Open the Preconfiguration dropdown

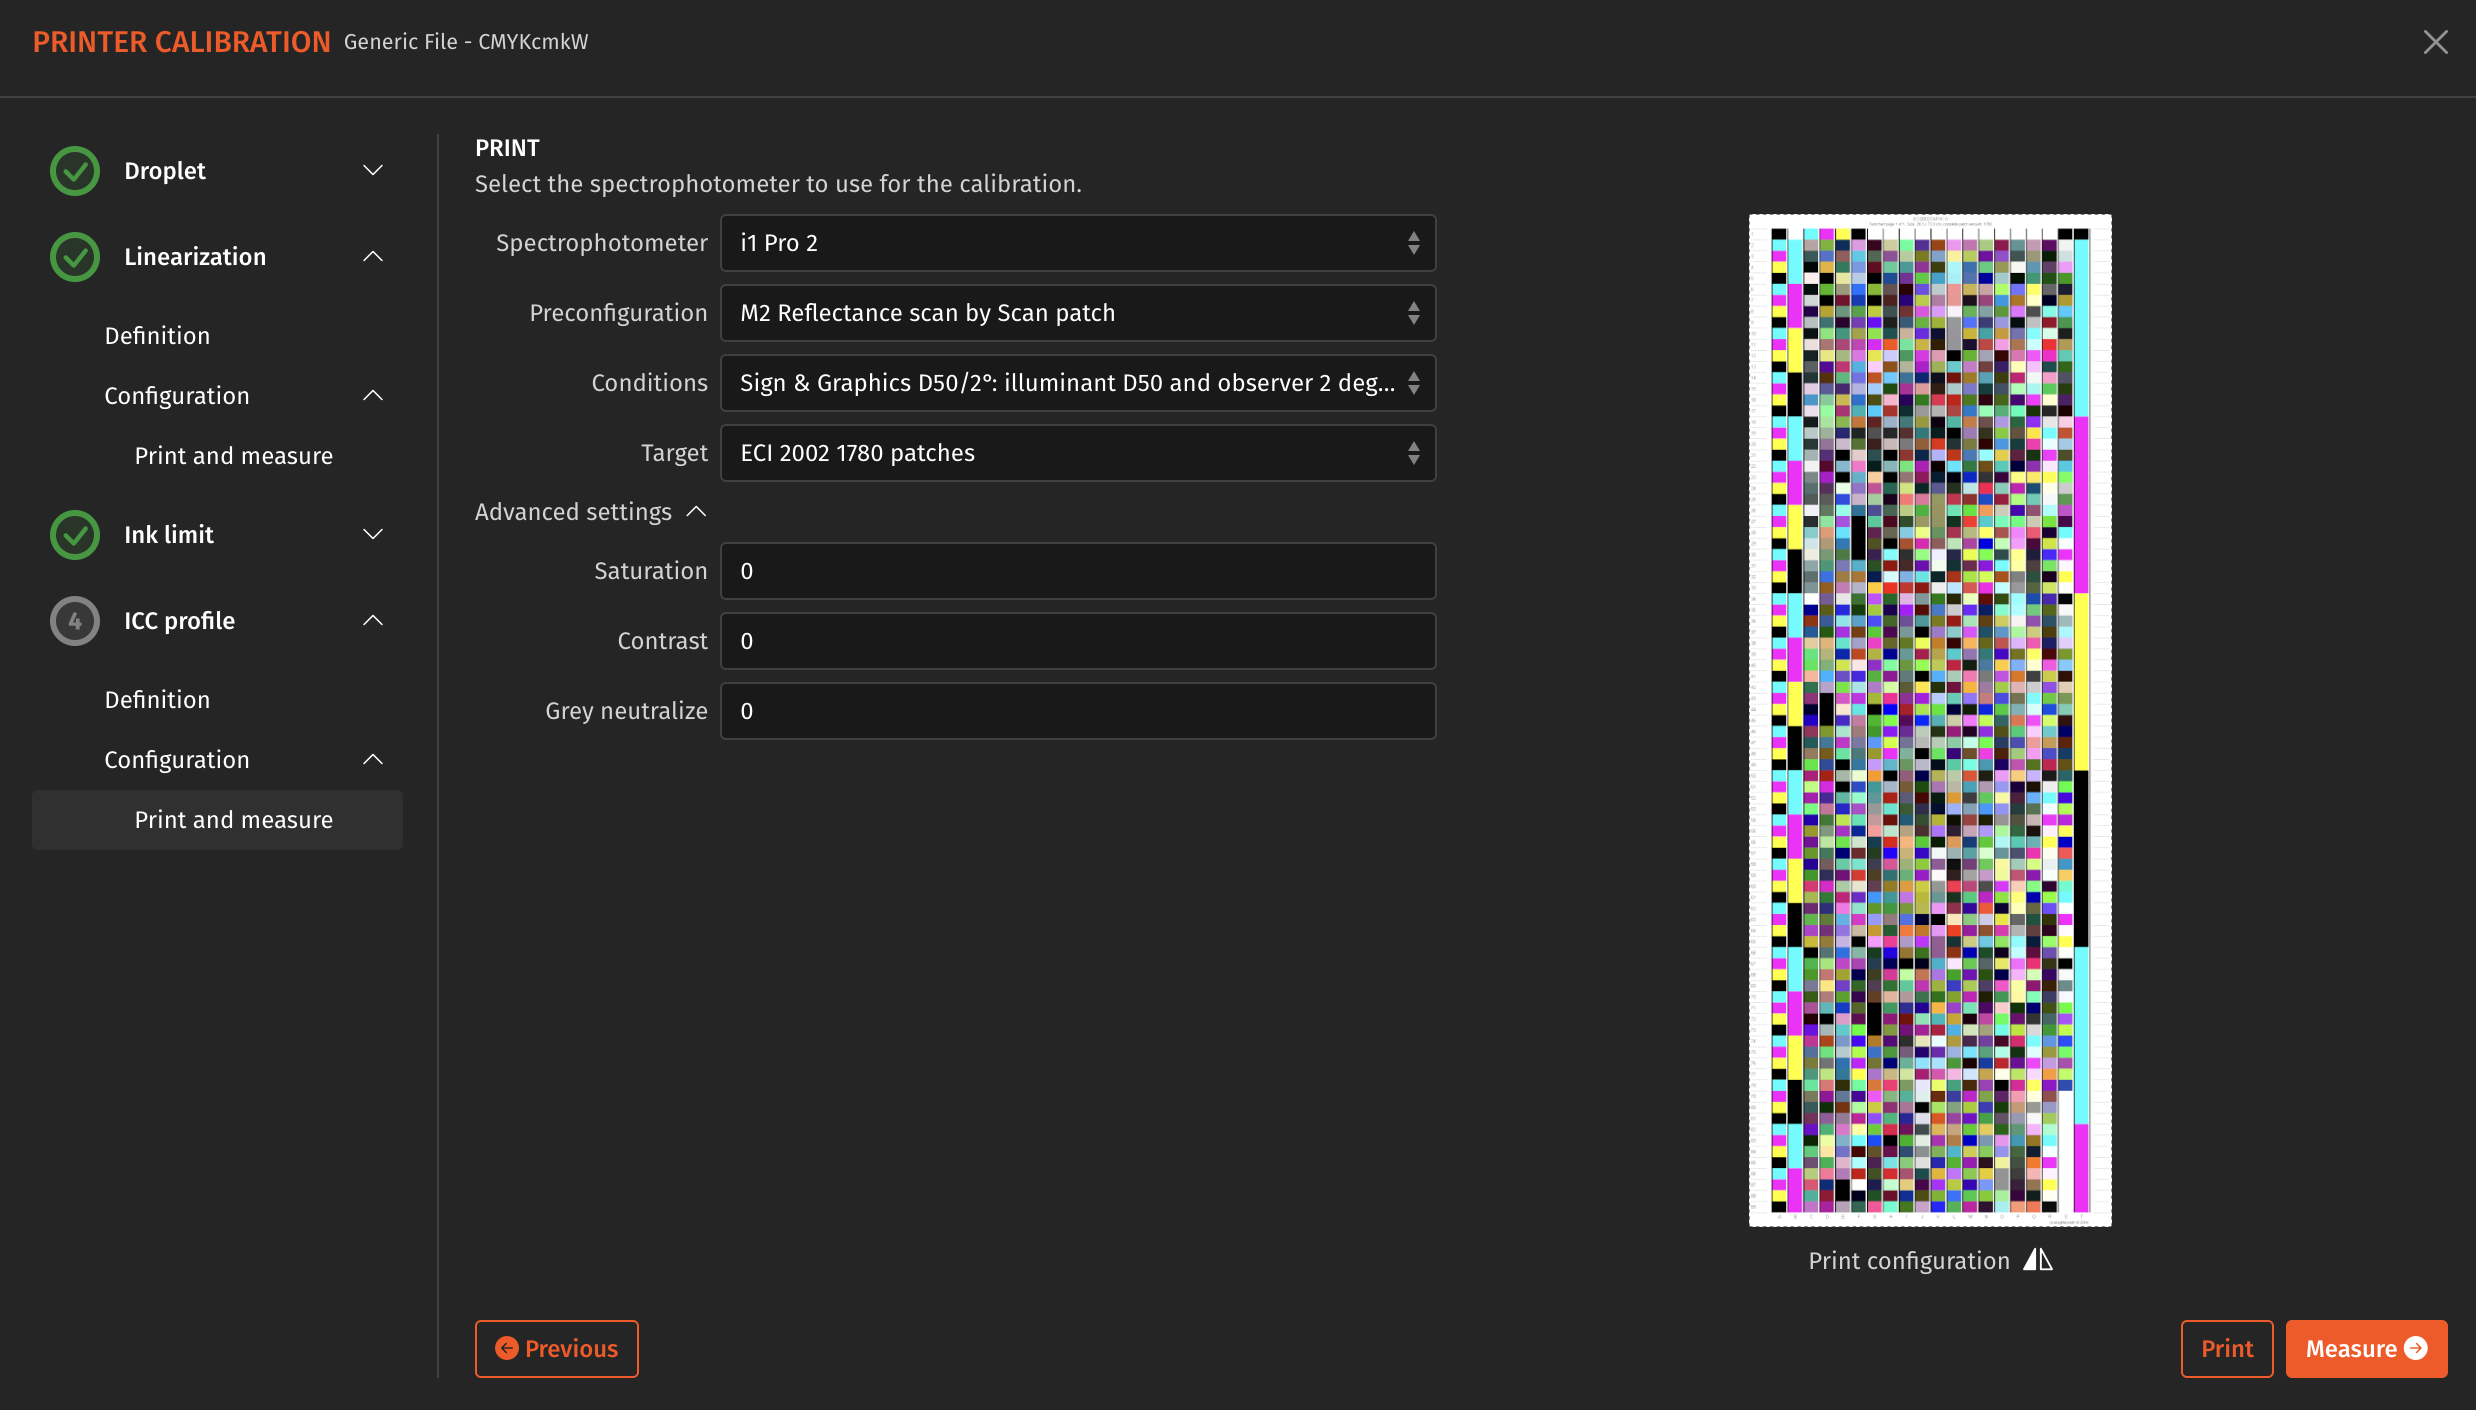coord(1078,312)
